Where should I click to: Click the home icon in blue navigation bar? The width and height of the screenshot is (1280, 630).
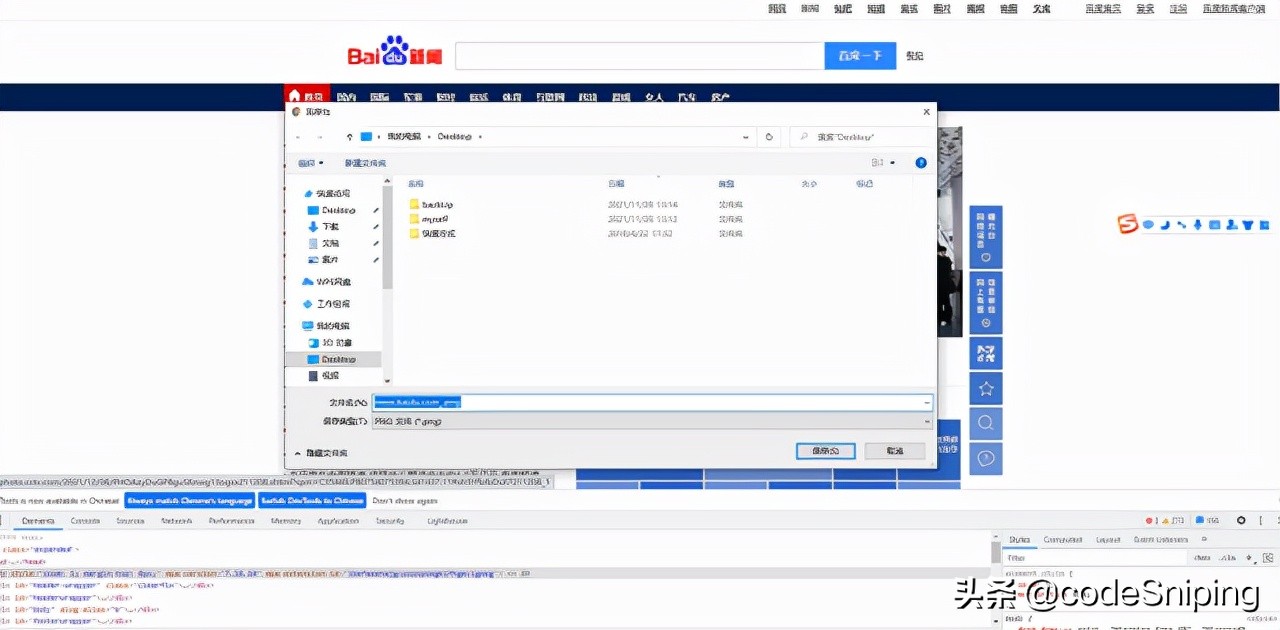pos(294,97)
